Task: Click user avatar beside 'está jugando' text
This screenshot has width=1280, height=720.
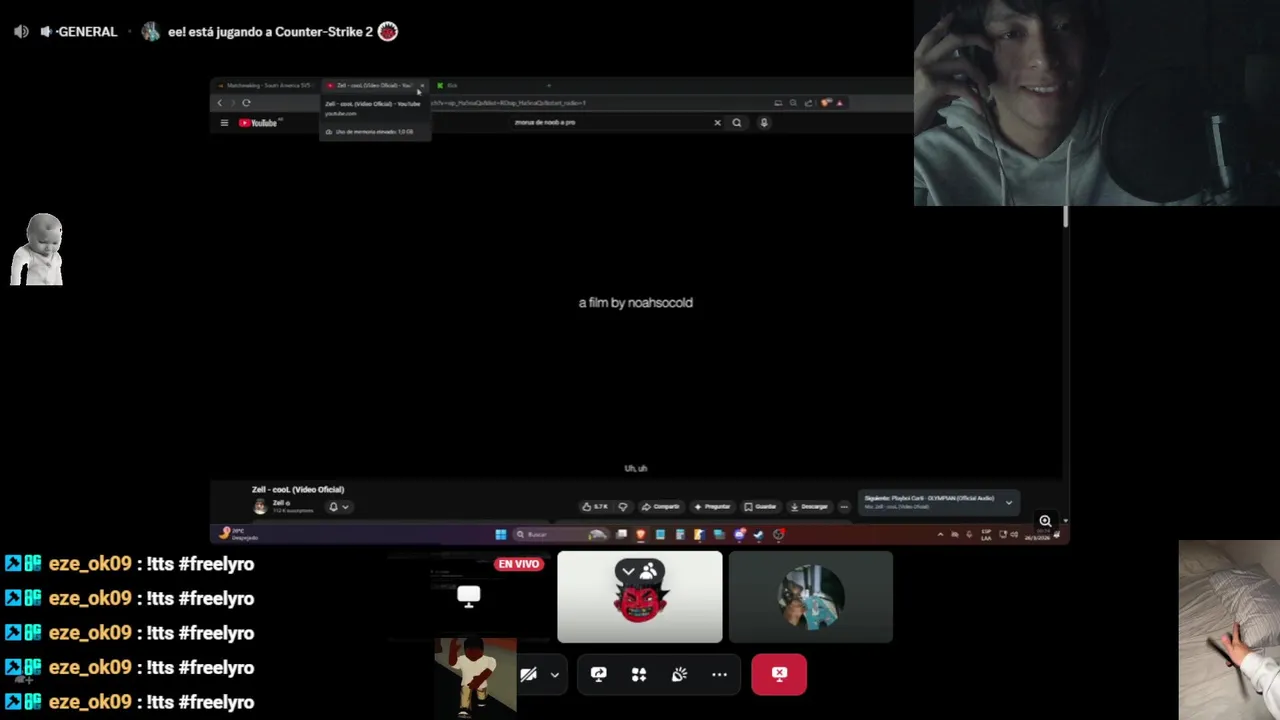Action: [x=151, y=31]
